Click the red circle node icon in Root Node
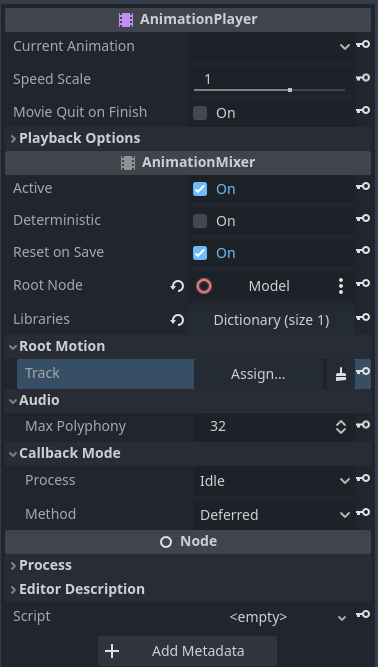 pos(204,286)
